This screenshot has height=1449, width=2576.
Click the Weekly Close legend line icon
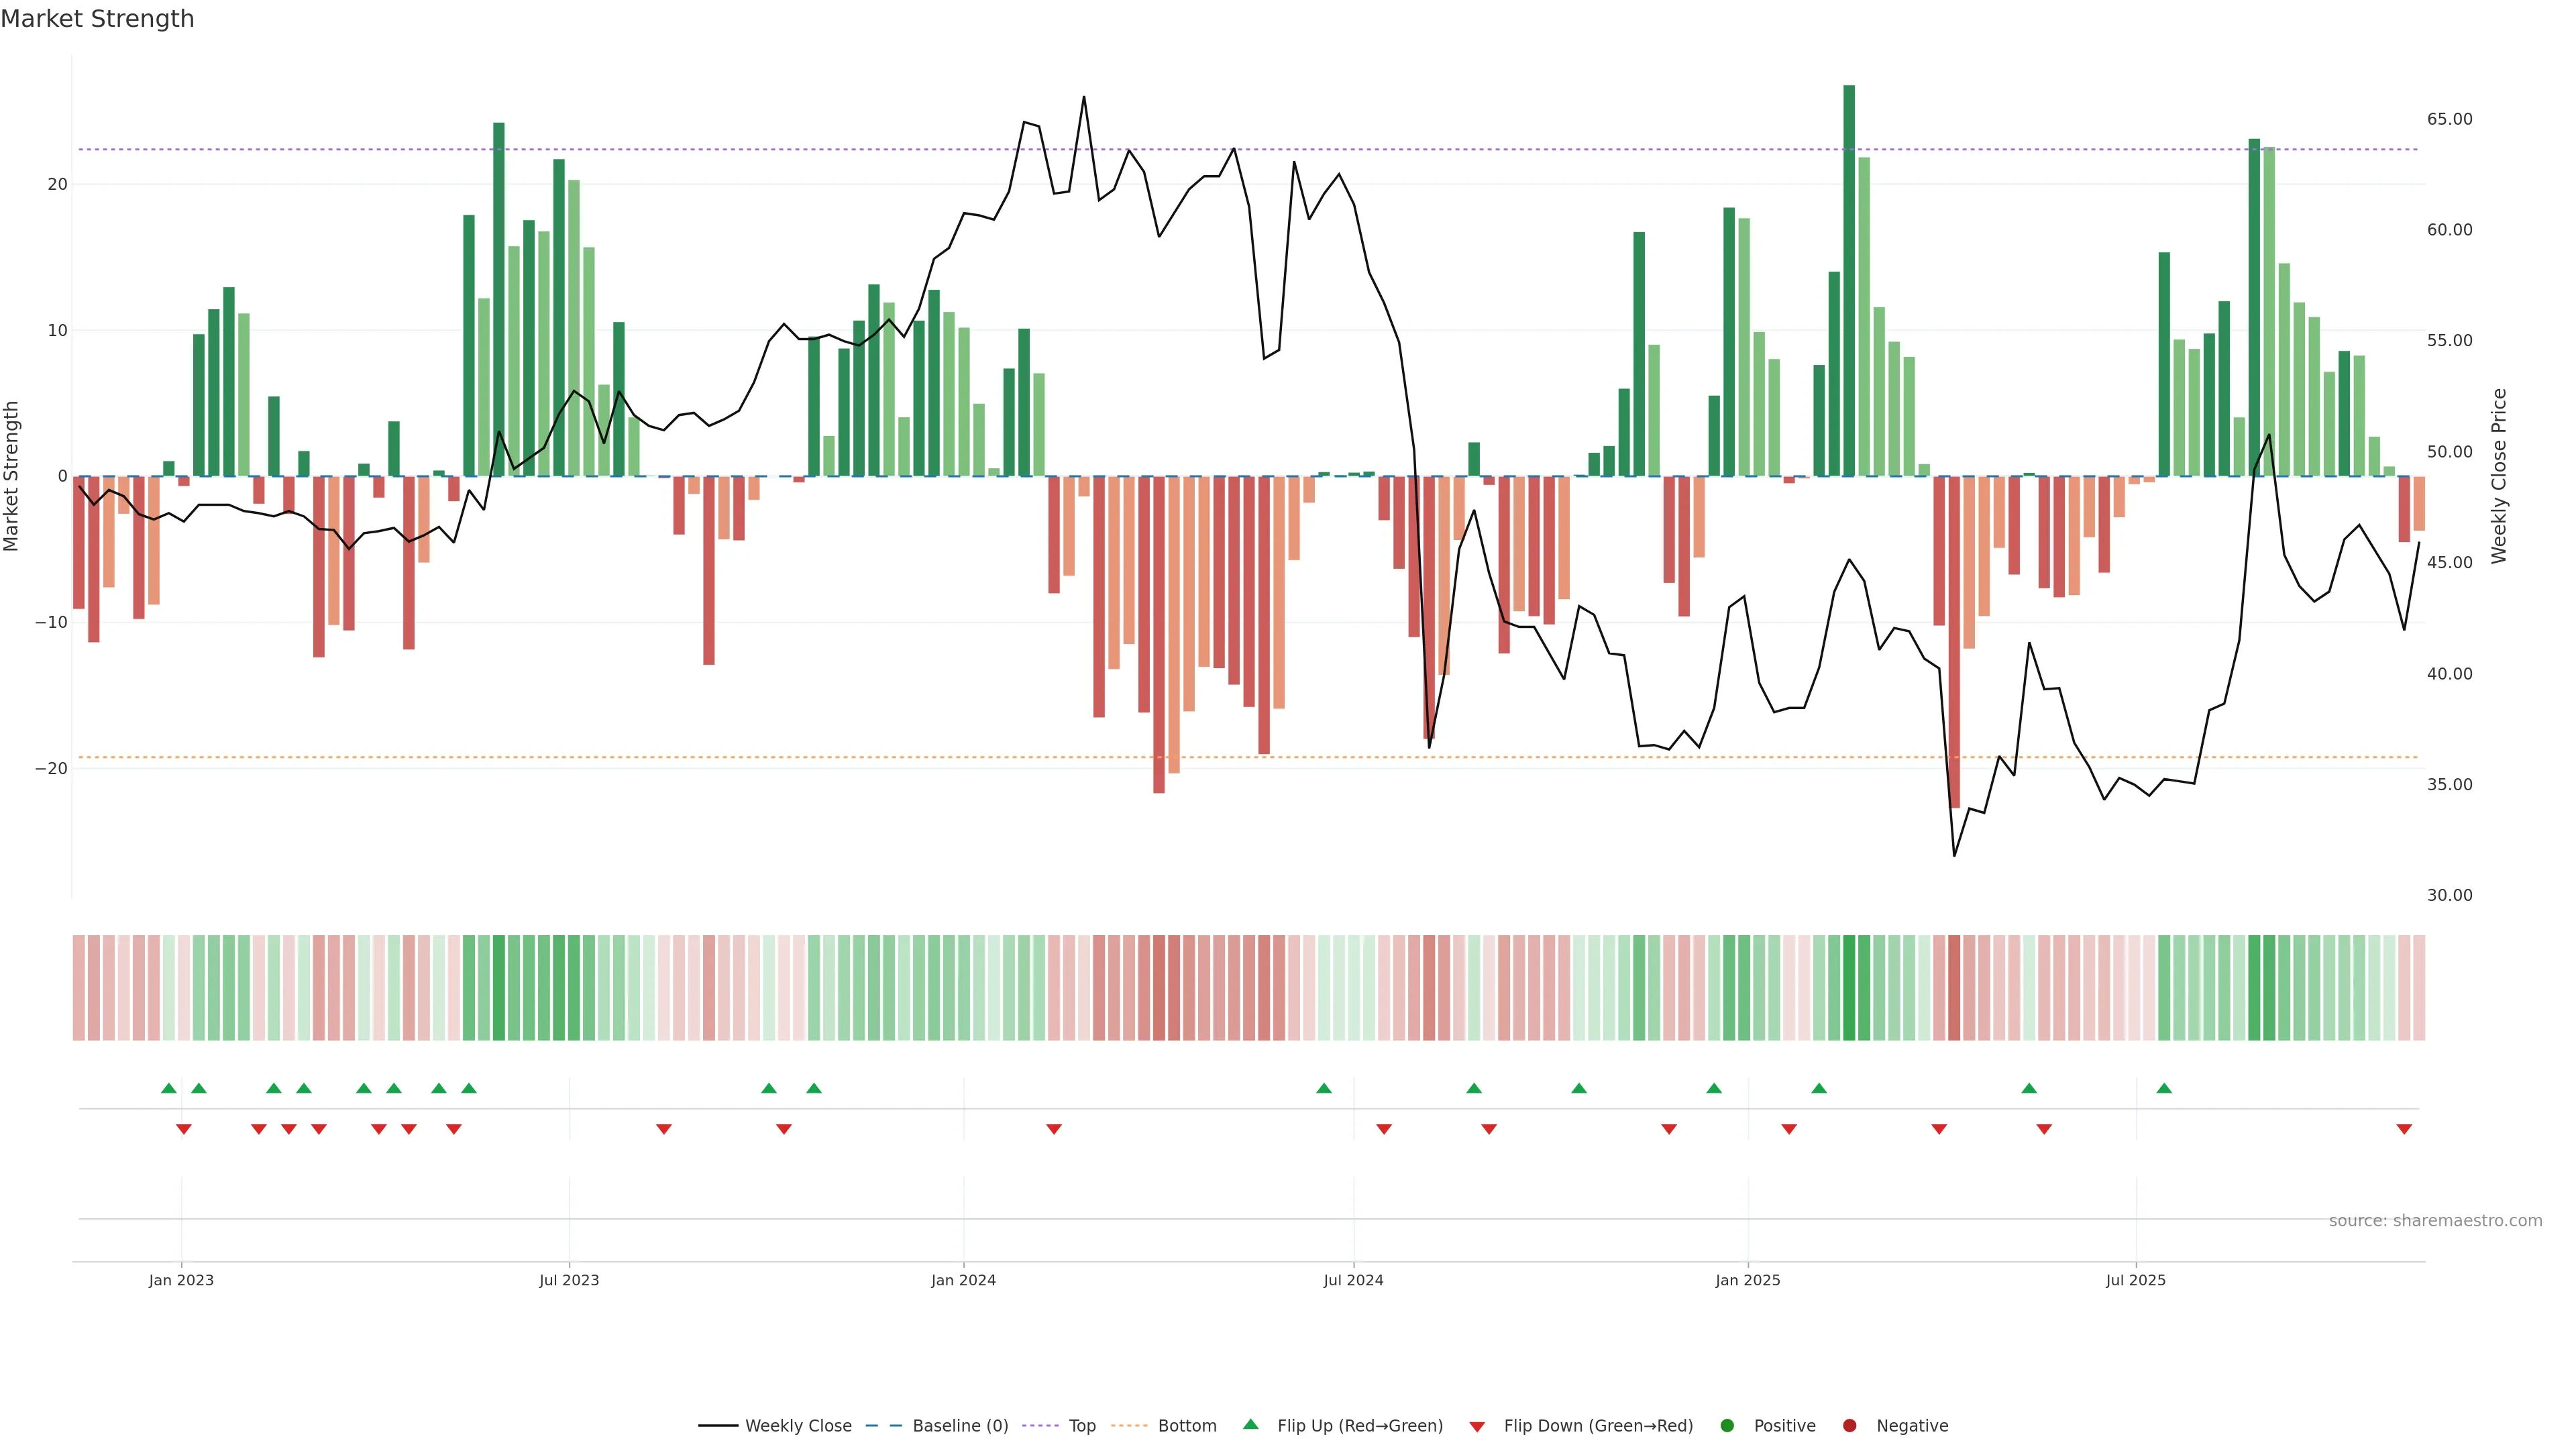(718, 1426)
